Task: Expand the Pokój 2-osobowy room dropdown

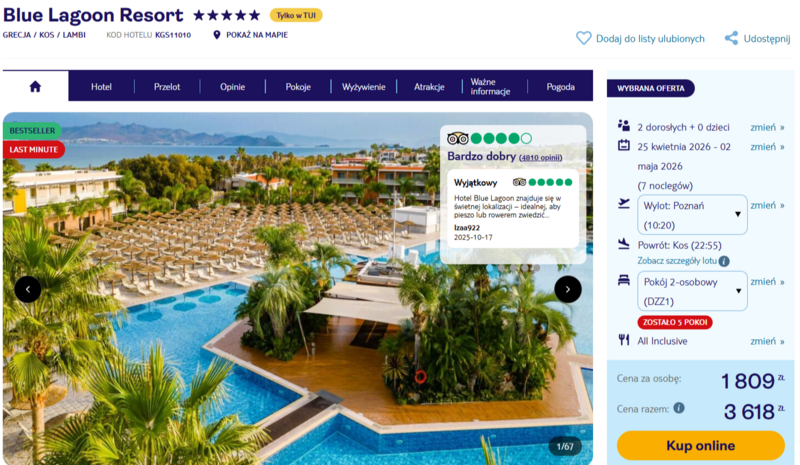Action: pyautogui.click(x=692, y=291)
